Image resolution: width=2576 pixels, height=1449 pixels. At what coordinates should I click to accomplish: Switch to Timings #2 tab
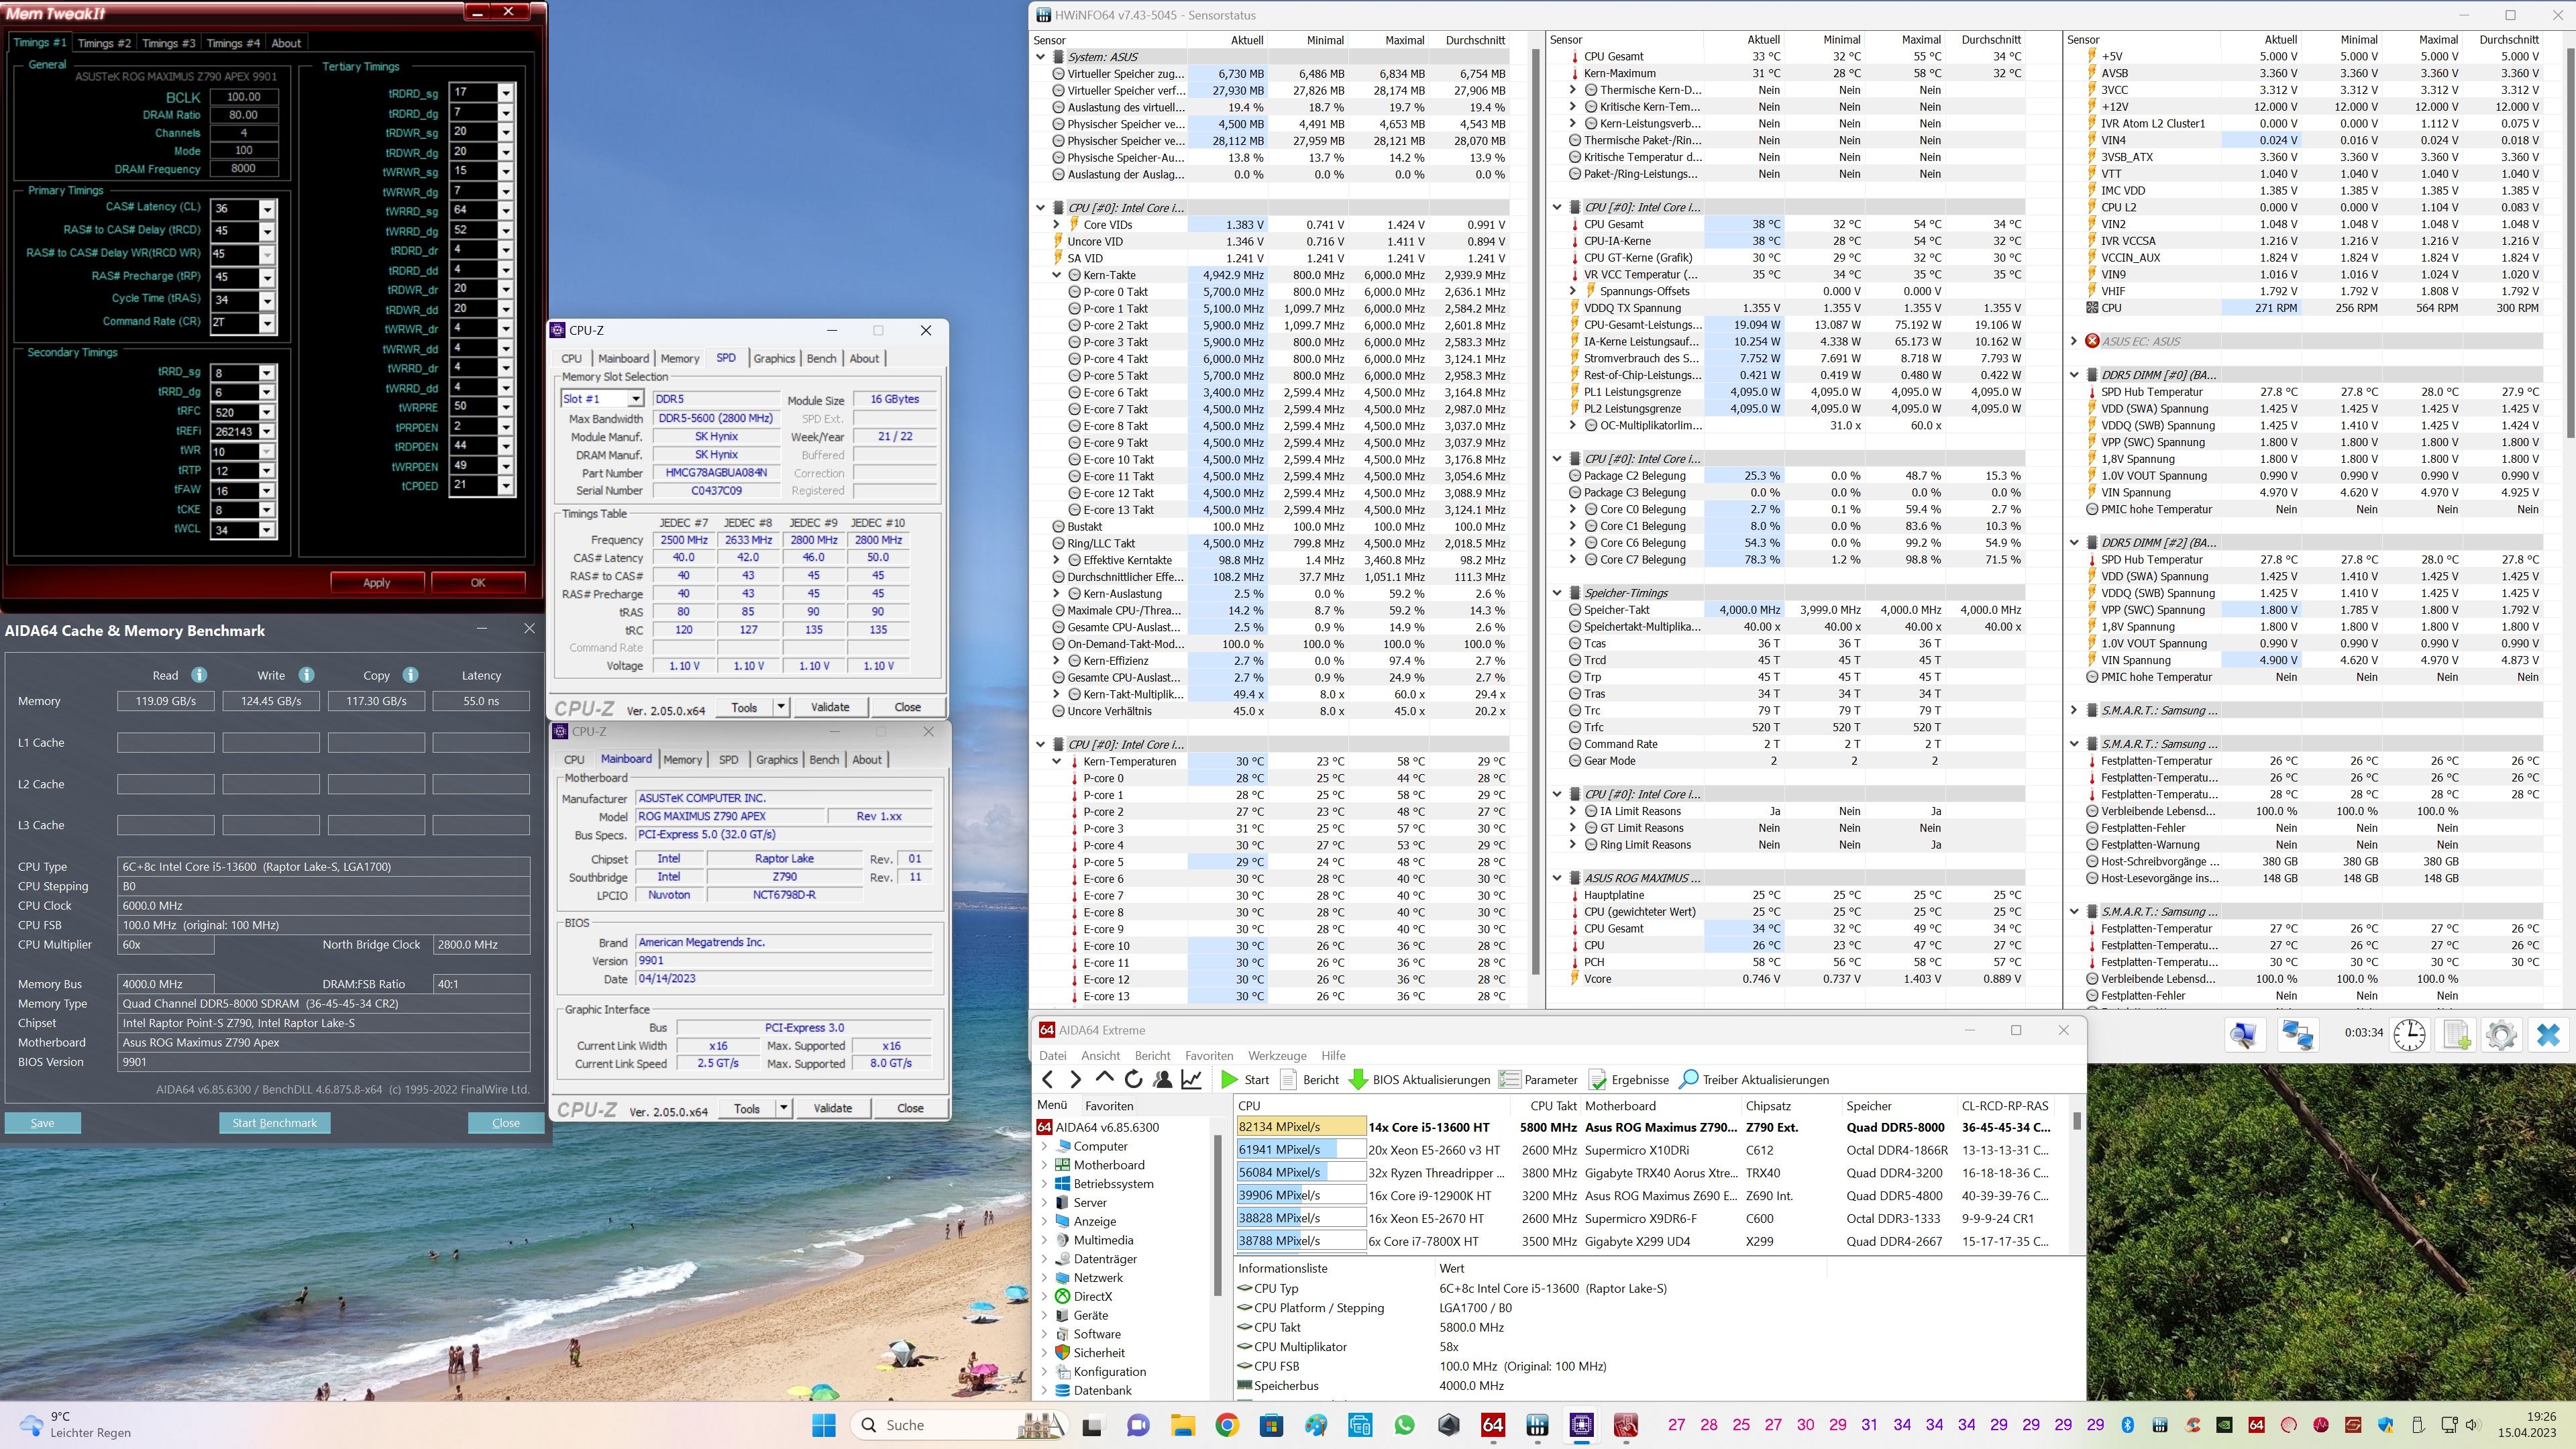click(x=104, y=43)
